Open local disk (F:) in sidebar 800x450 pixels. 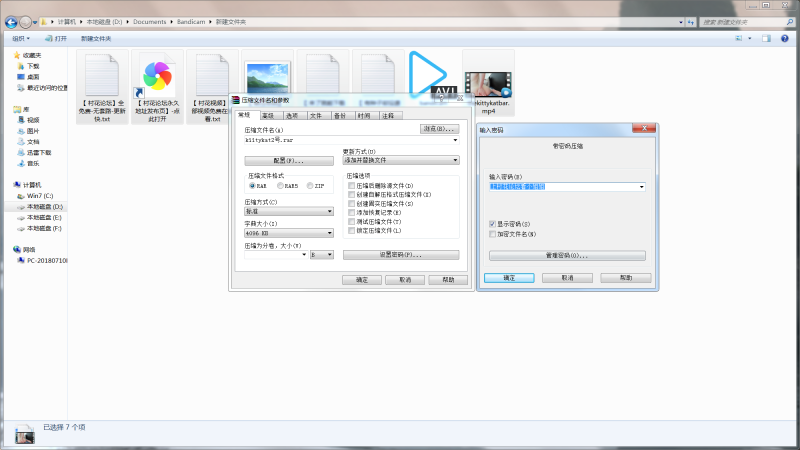coord(39,229)
